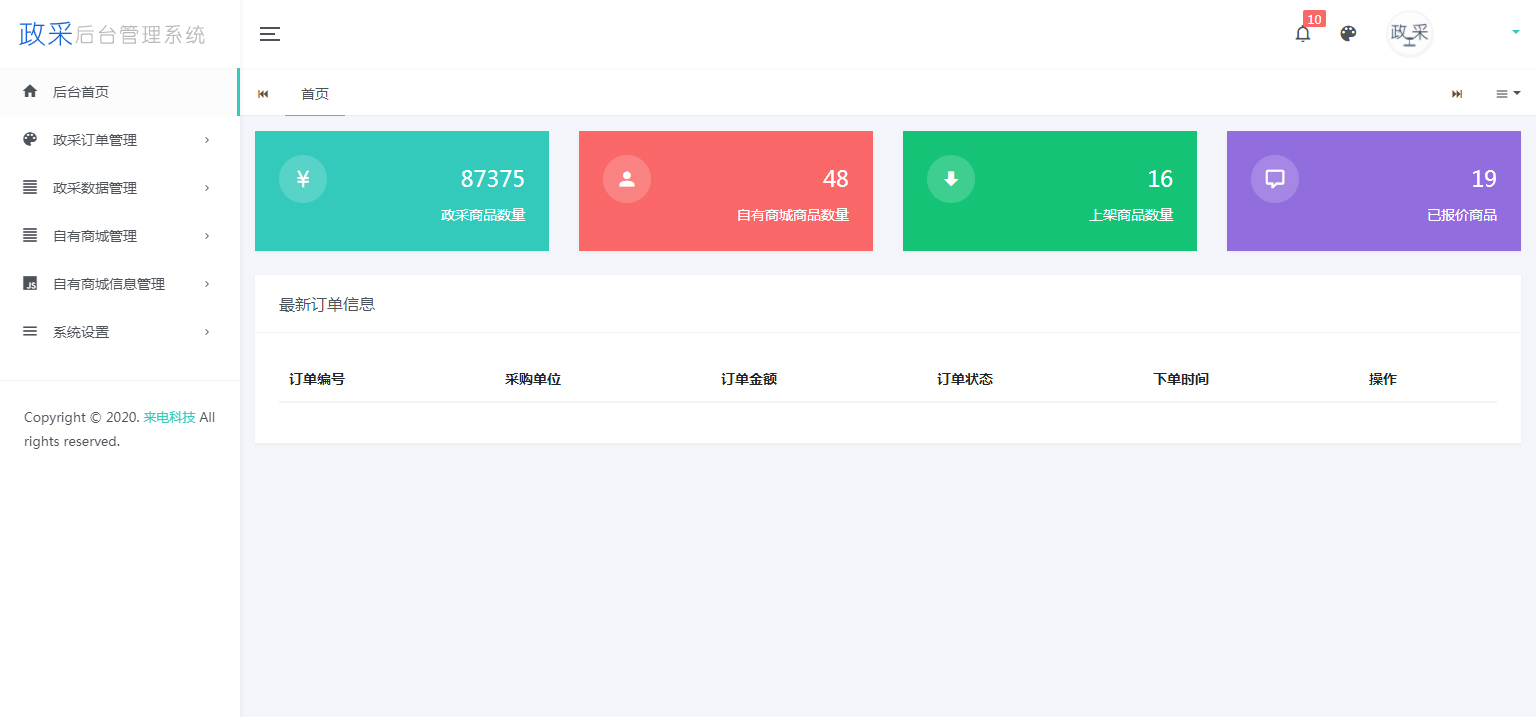Viewport: 1536px width, 717px height.
Task: Click the 自有商城商品数量 label
Action: 793,215
